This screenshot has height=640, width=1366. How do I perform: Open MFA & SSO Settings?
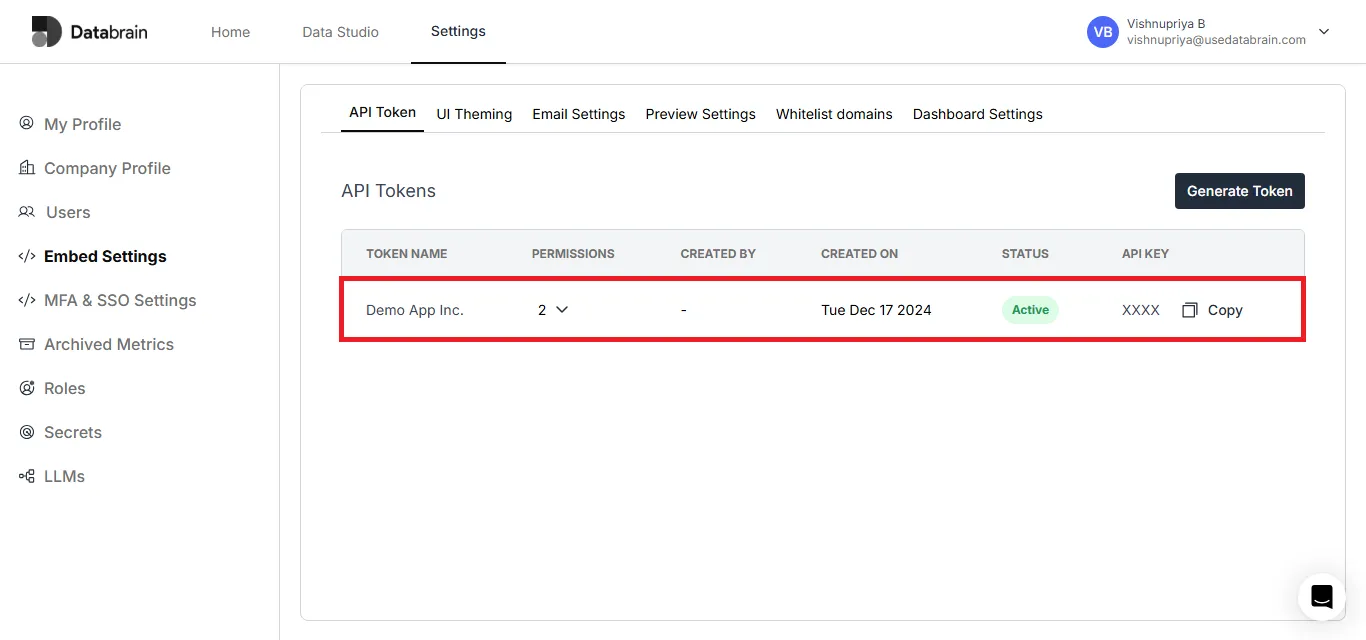(120, 300)
